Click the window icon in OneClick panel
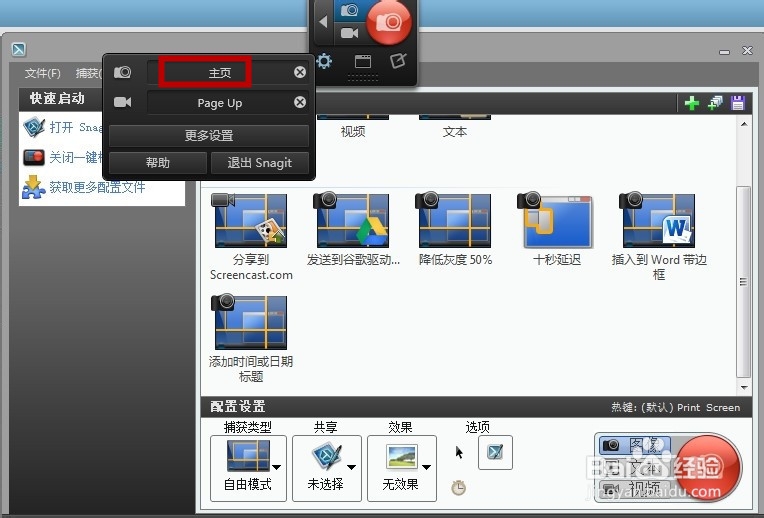The width and height of the screenshot is (764, 518). (363, 61)
